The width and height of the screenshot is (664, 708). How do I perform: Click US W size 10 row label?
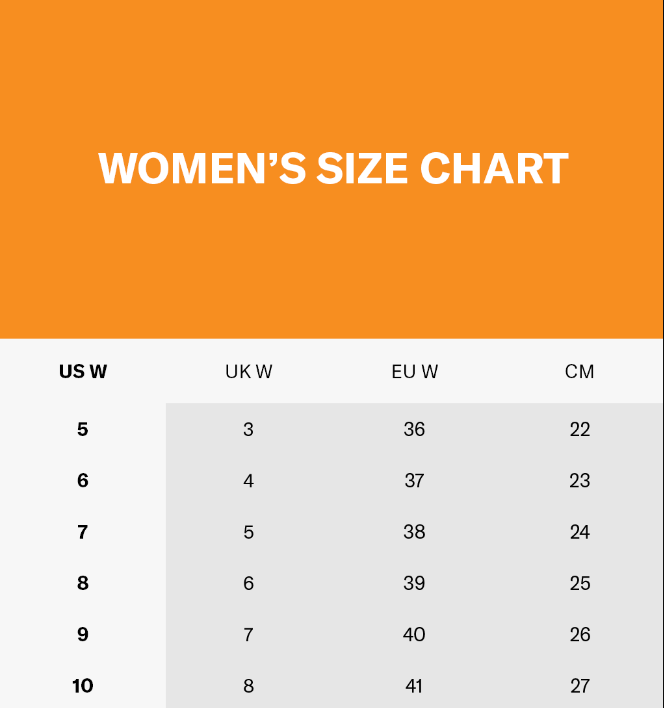pos(83,686)
